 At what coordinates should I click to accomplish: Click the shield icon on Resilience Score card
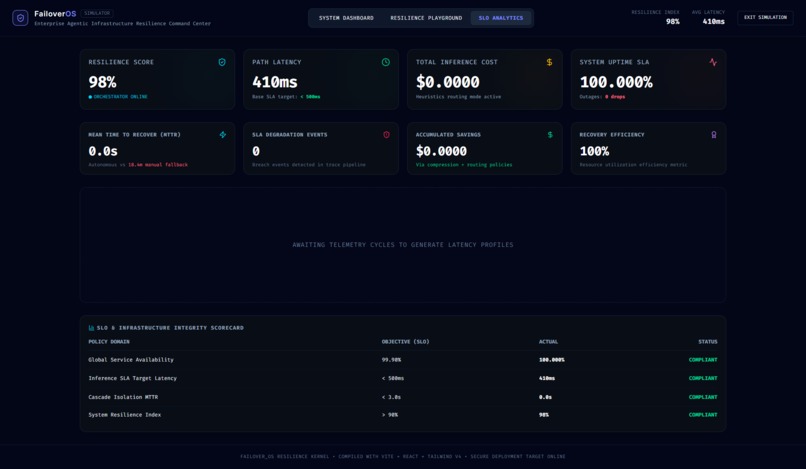pyautogui.click(x=222, y=62)
